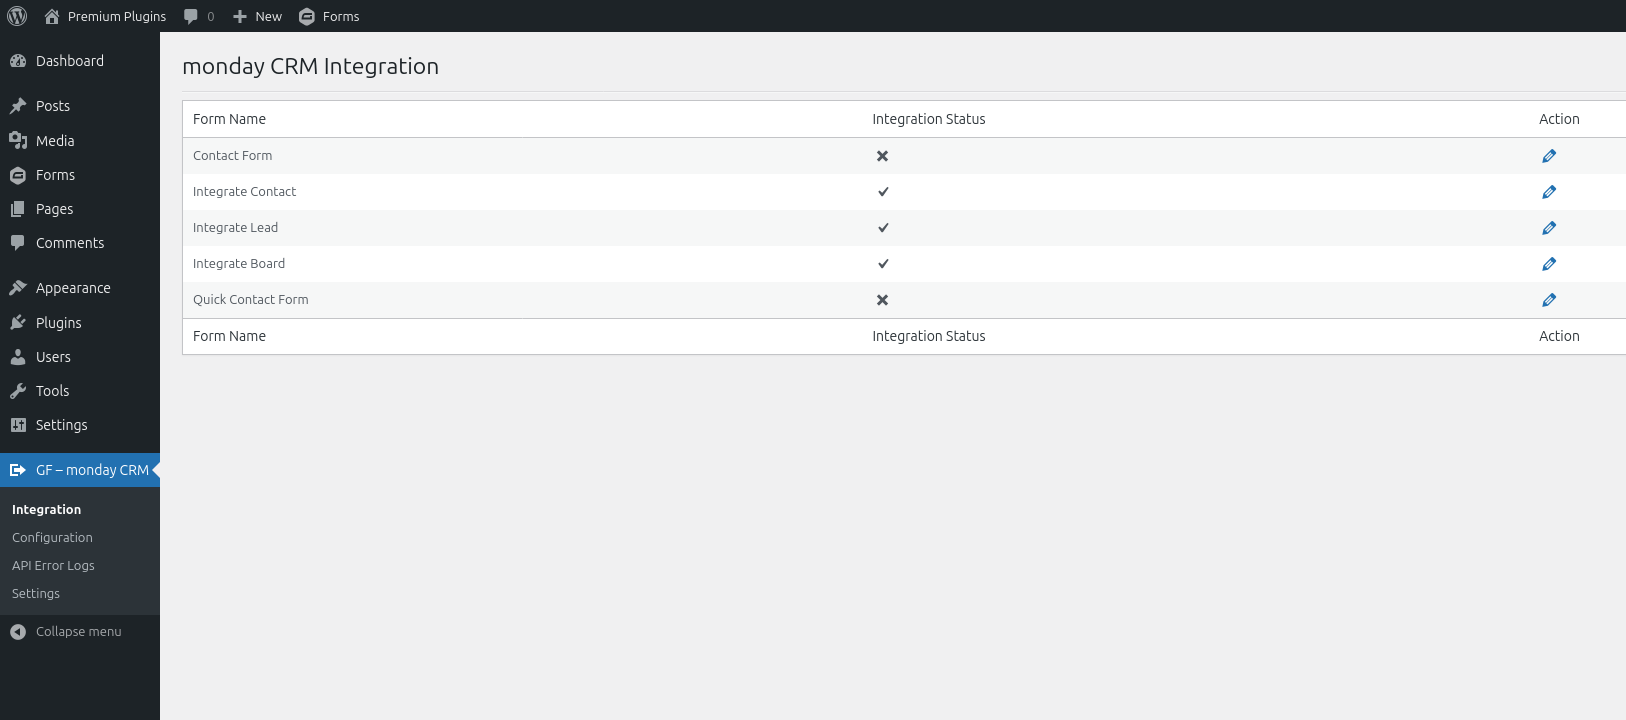The width and height of the screenshot is (1626, 720).
Task: Click the comments count bubble in admin bar
Action: click(198, 16)
